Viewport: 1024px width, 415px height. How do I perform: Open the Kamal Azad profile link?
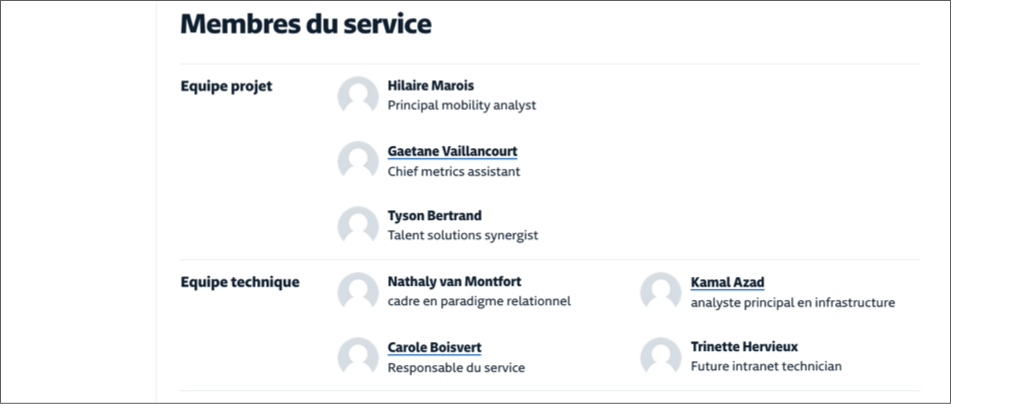(727, 282)
